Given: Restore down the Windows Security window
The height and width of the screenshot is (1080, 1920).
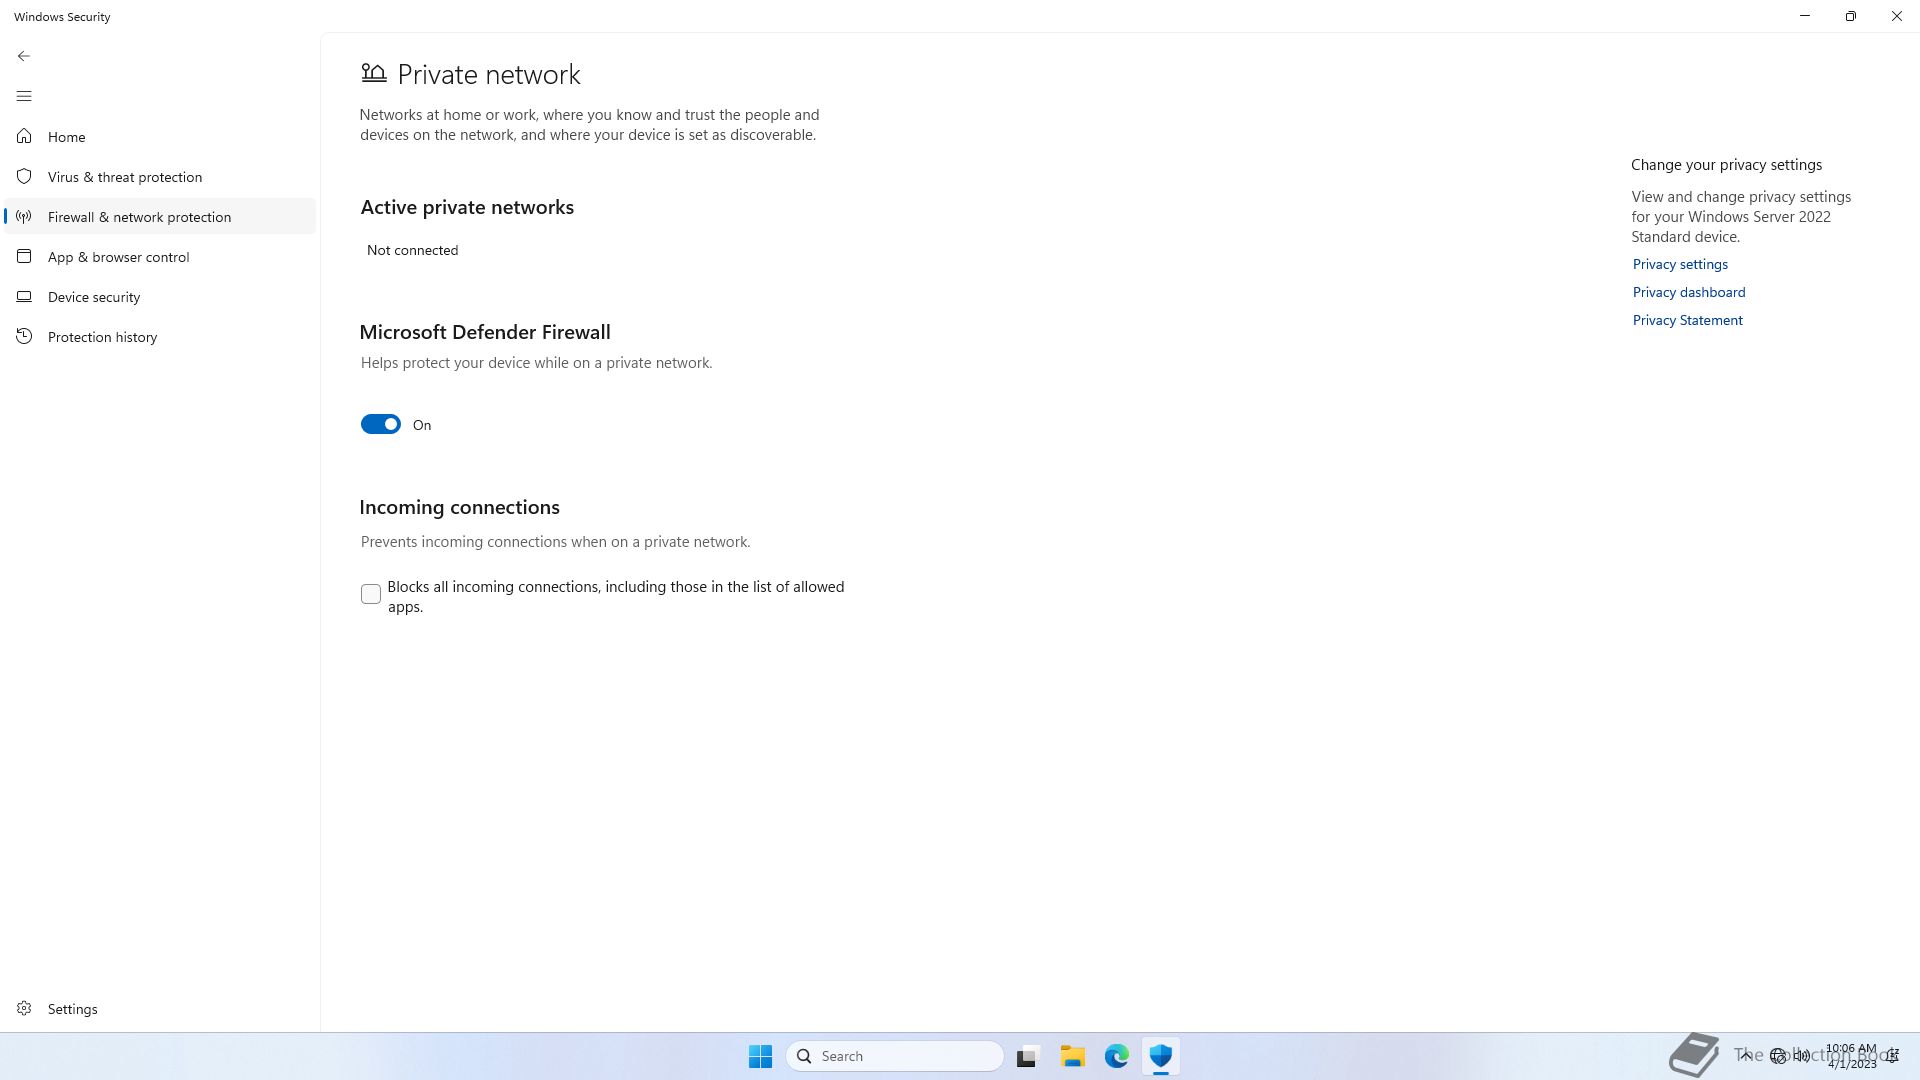Looking at the screenshot, I should pos(1851,16).
